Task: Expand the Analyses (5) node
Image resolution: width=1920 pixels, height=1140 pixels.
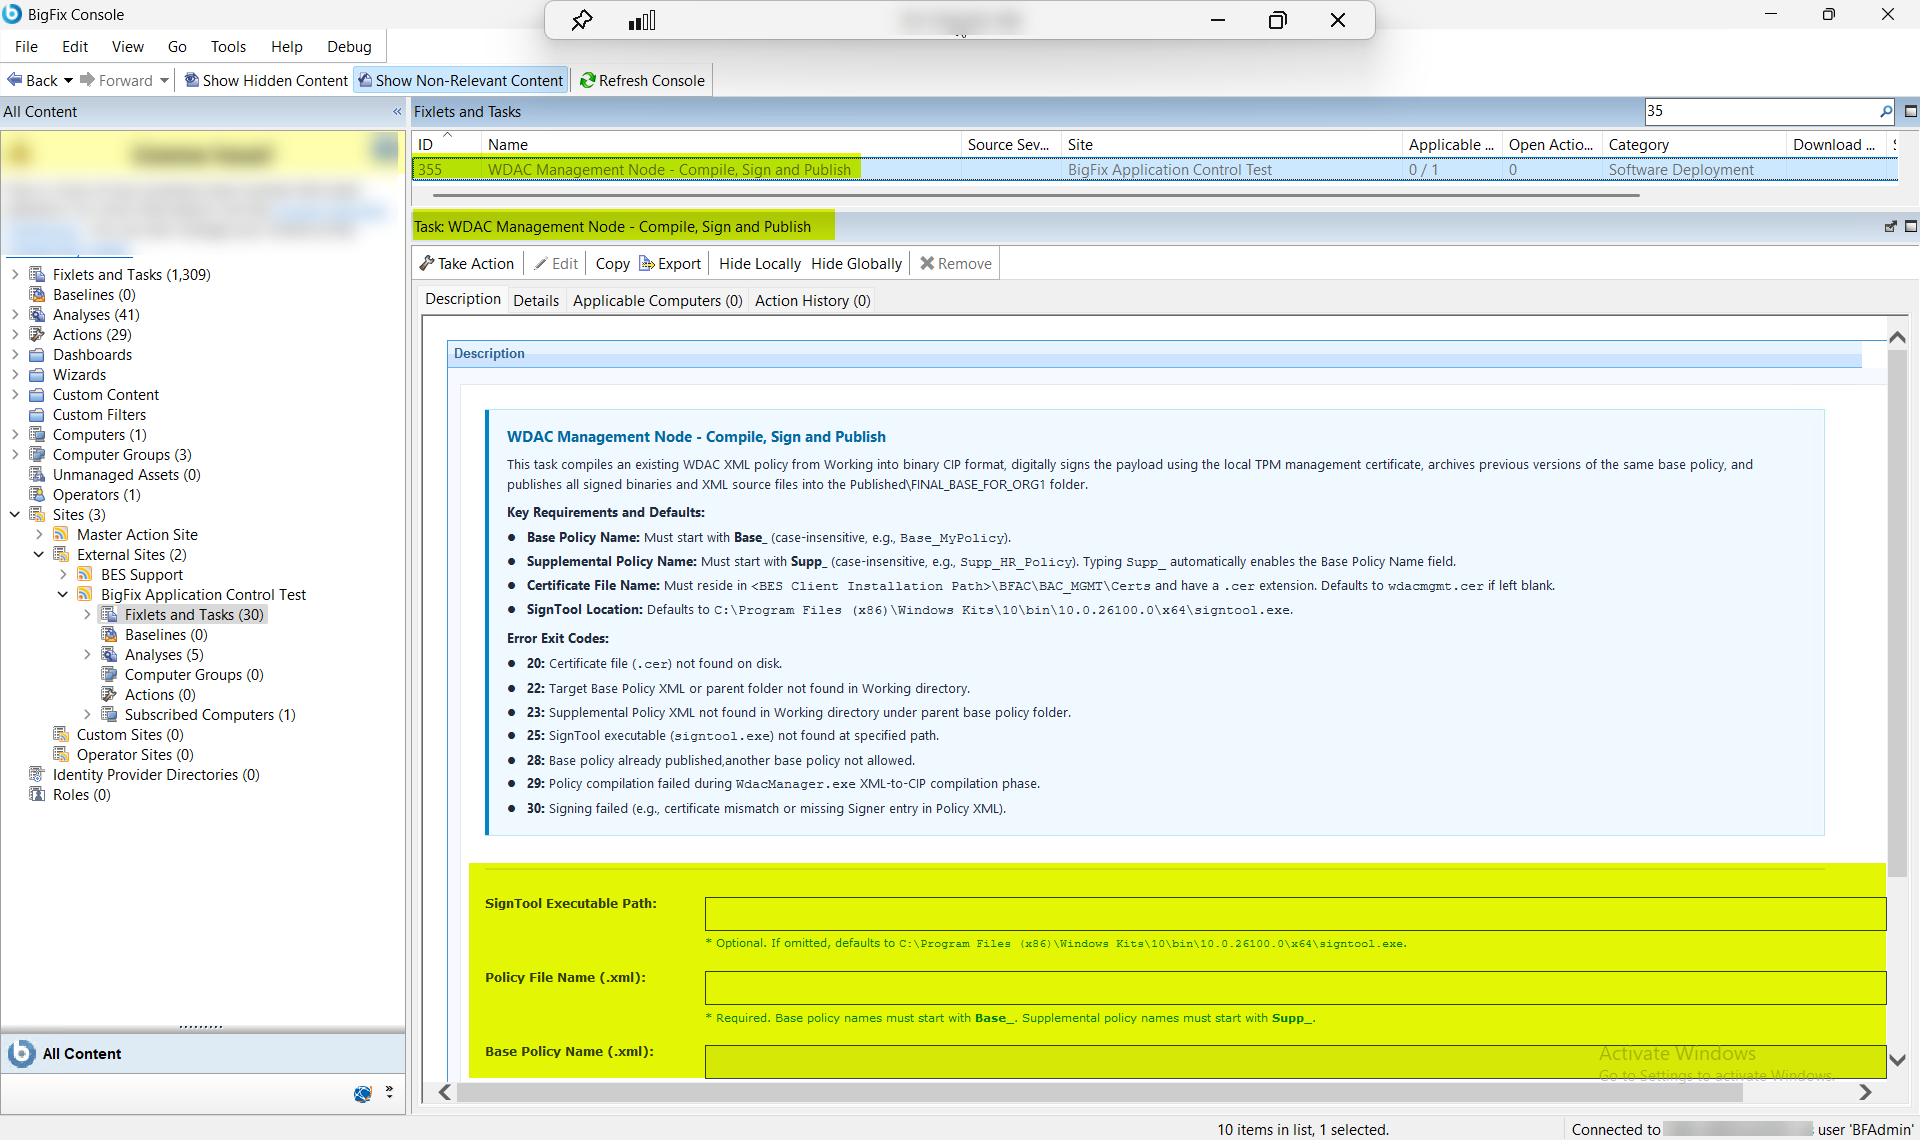Action: (87, 655)
